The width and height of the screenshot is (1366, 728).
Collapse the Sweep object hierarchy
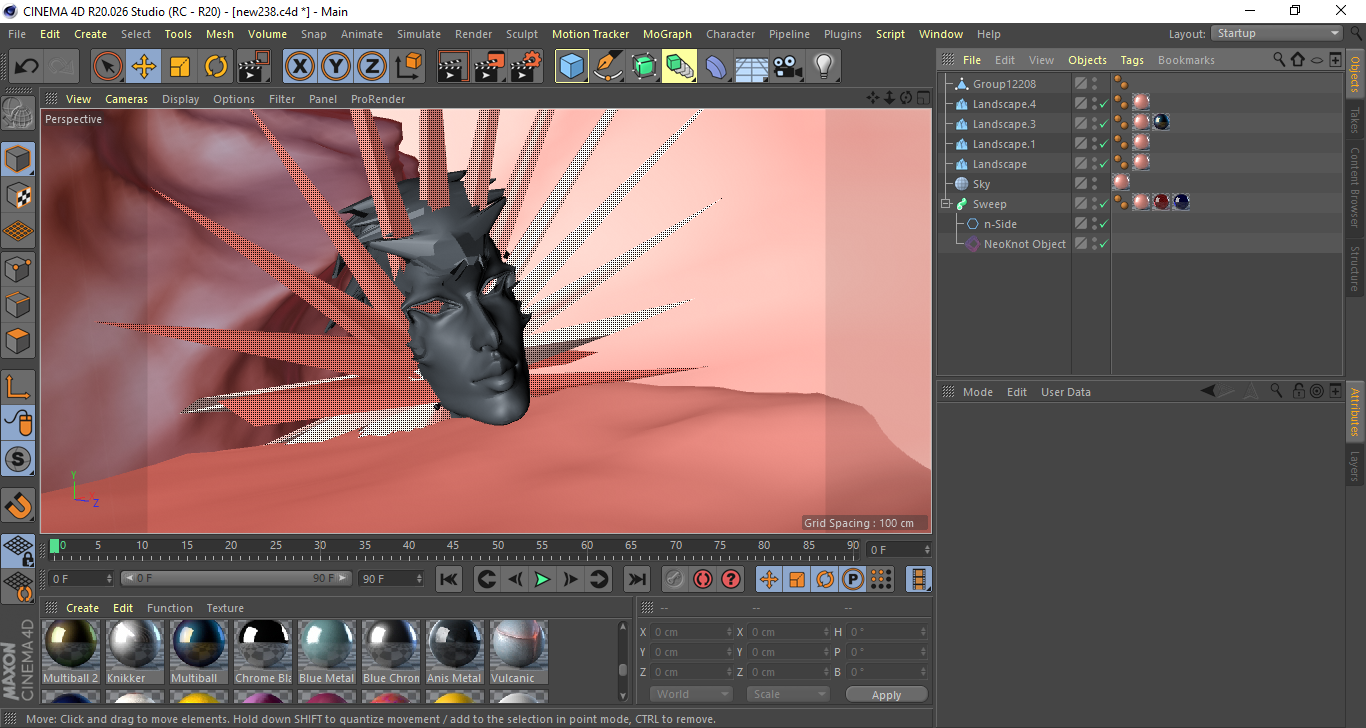point(945,204)
